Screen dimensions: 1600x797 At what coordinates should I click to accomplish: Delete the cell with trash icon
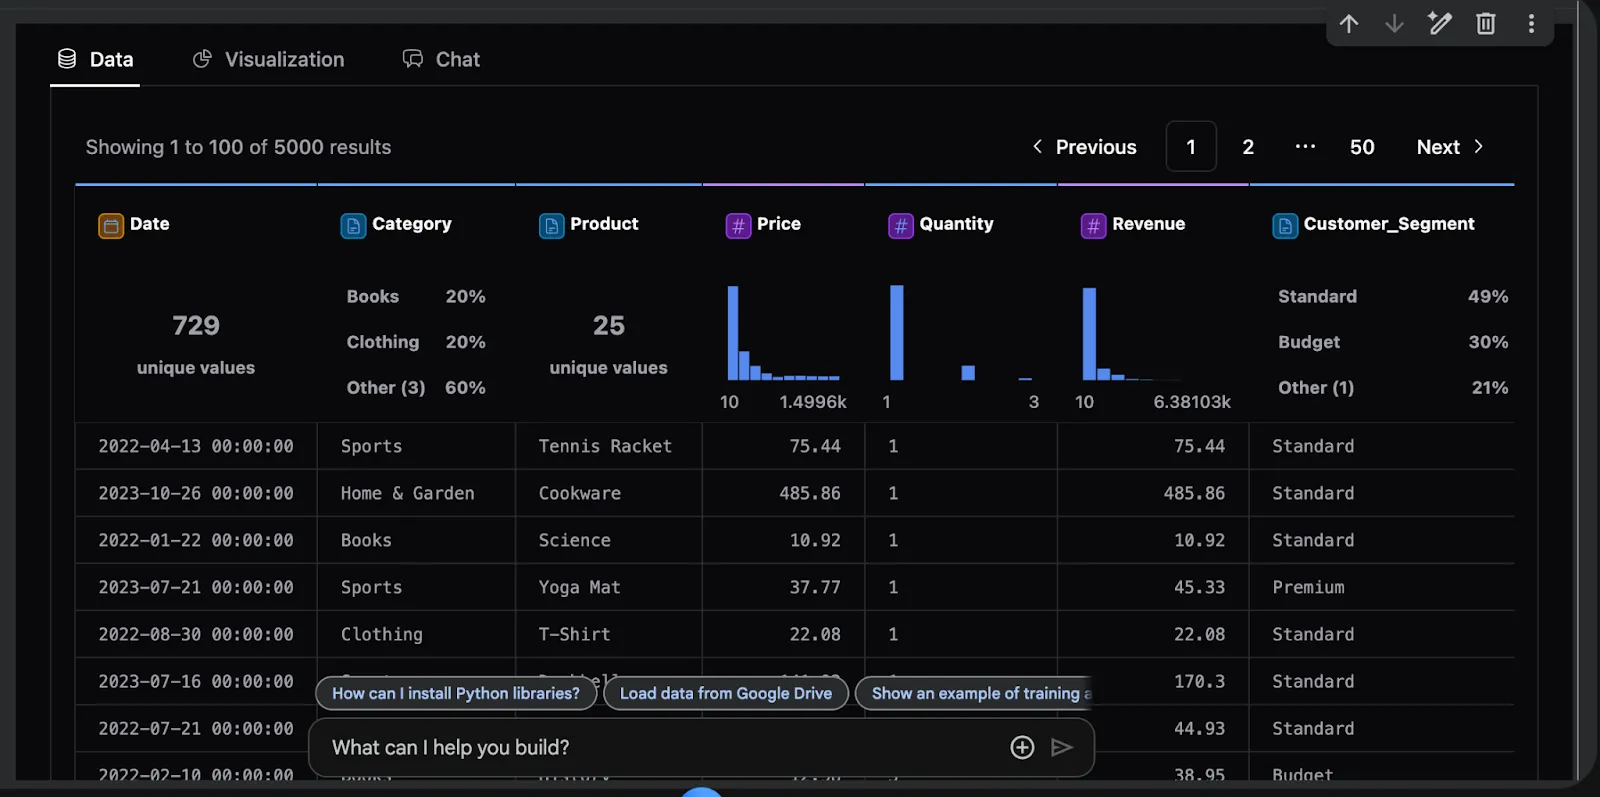[1486, 24]
